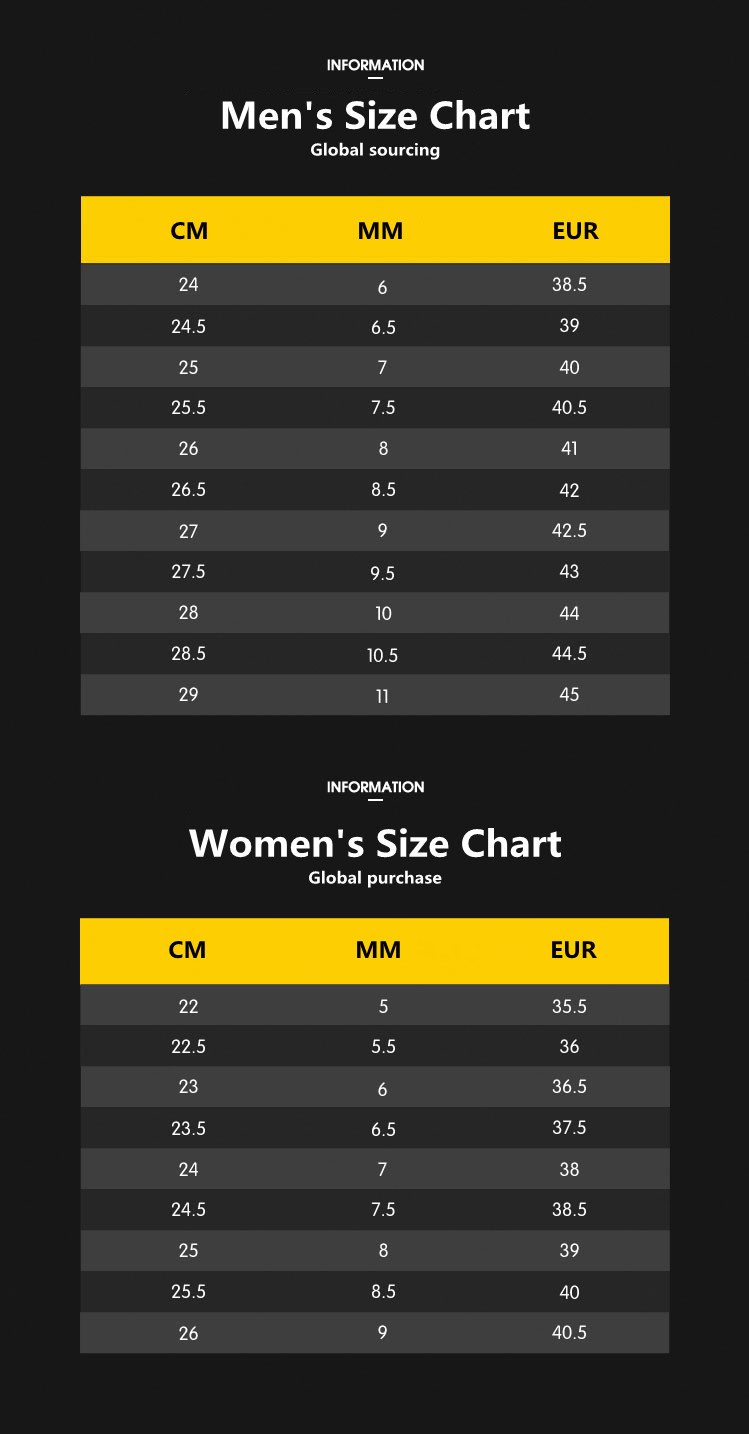Select the 22.5 CM cell in women's chart

(189, 1047)
